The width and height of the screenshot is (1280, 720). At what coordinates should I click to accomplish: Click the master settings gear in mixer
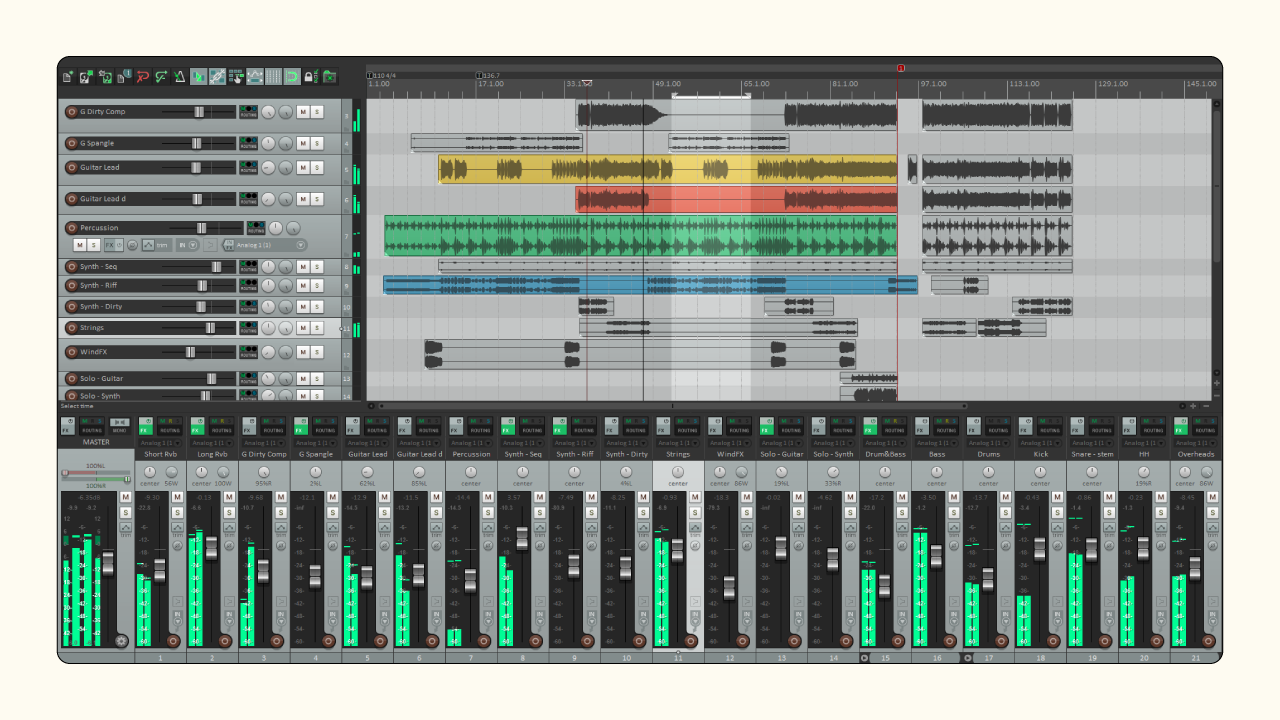(122, 641)
